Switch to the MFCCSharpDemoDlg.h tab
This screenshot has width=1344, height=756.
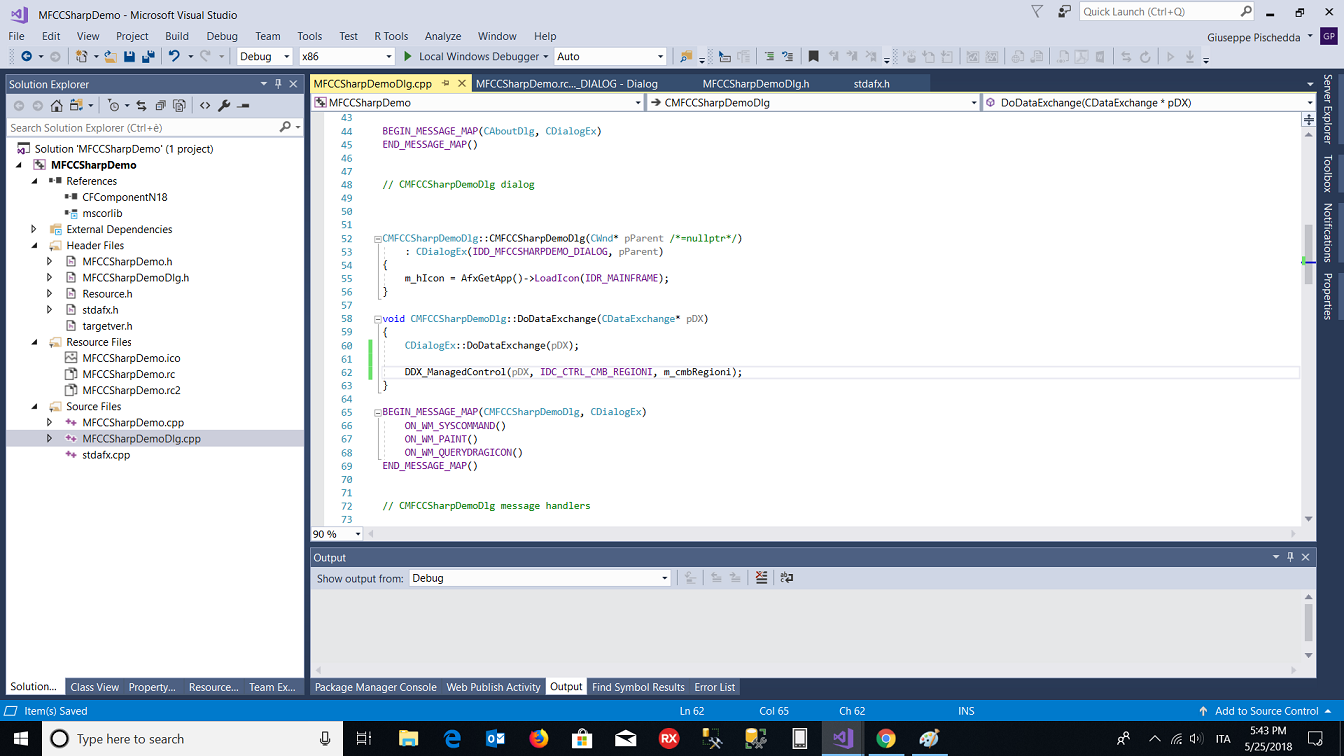click(756, 84)
